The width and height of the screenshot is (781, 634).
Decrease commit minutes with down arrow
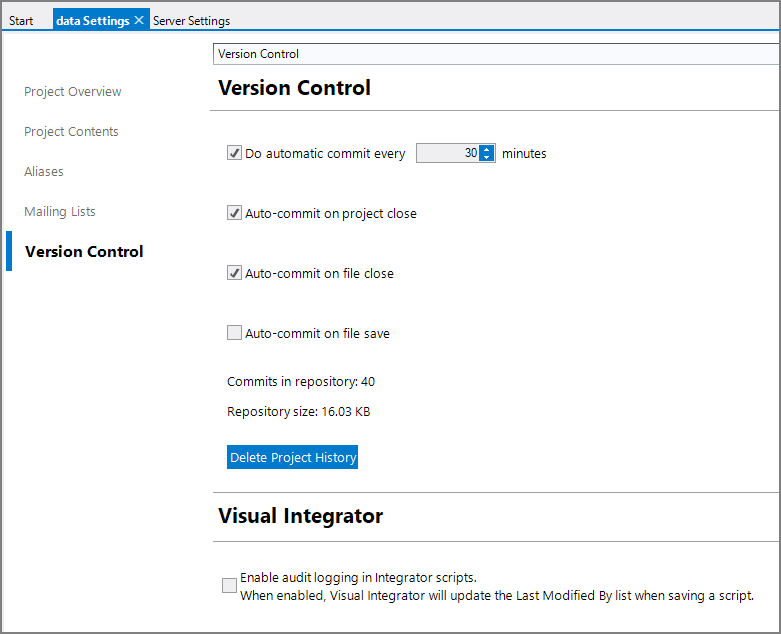(x=487, y=157)
